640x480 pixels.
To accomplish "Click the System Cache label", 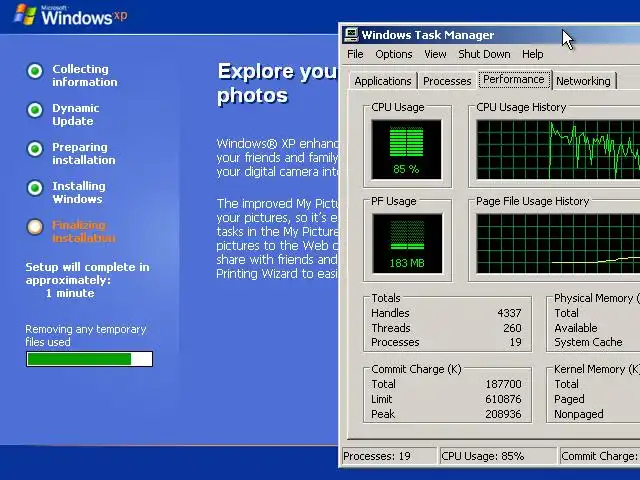I will [x=588, y=342].
